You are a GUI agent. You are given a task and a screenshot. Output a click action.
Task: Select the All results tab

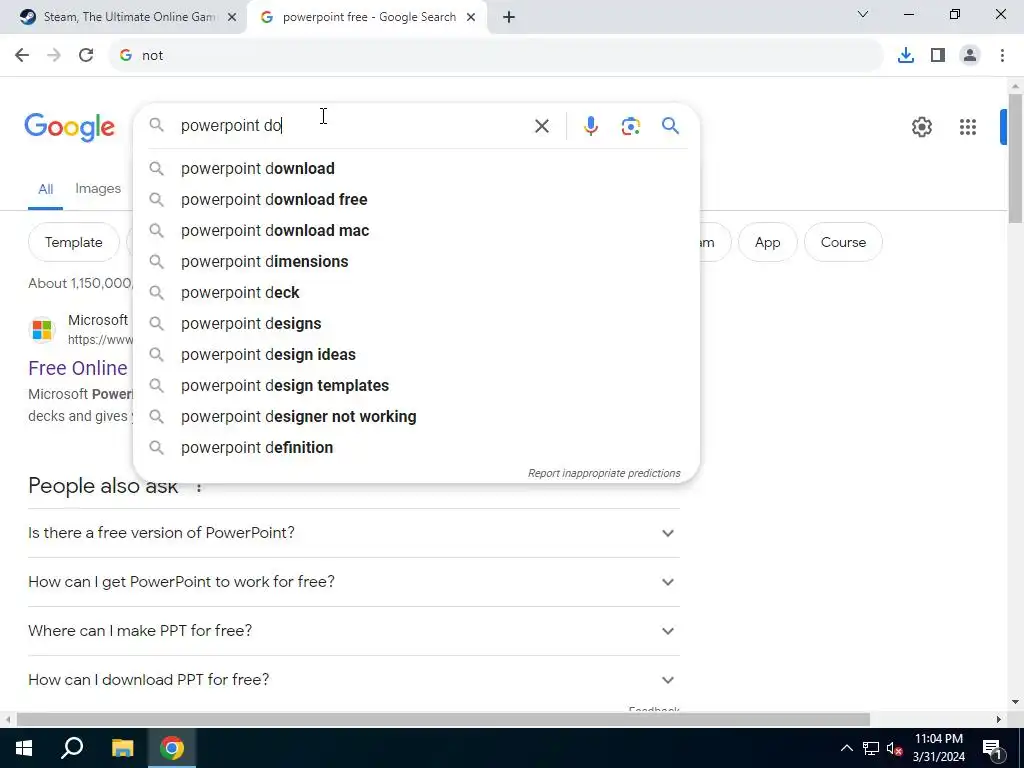pyautogui.click(x=45, y=189)
